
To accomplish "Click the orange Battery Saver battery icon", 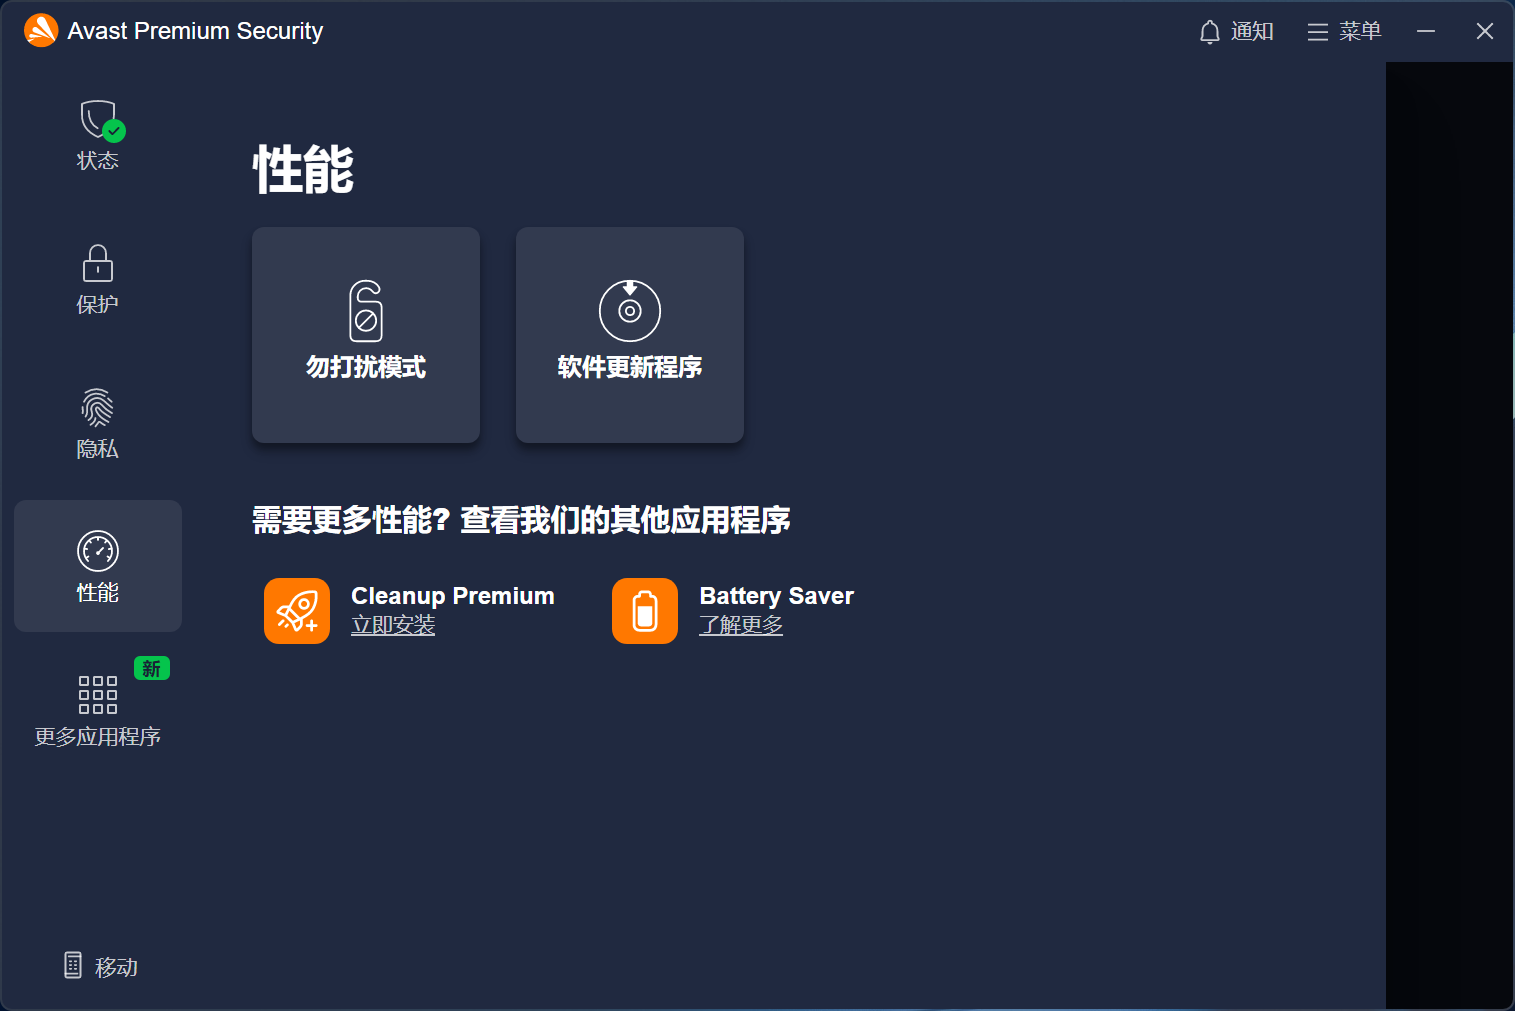I will coord(645,611).
